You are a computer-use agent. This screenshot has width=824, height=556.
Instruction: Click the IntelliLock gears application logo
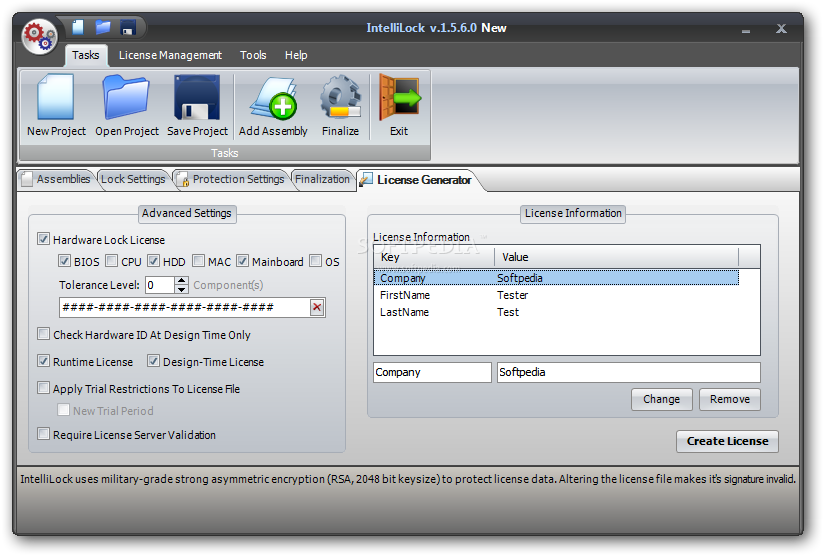click(x=39, y=36)
